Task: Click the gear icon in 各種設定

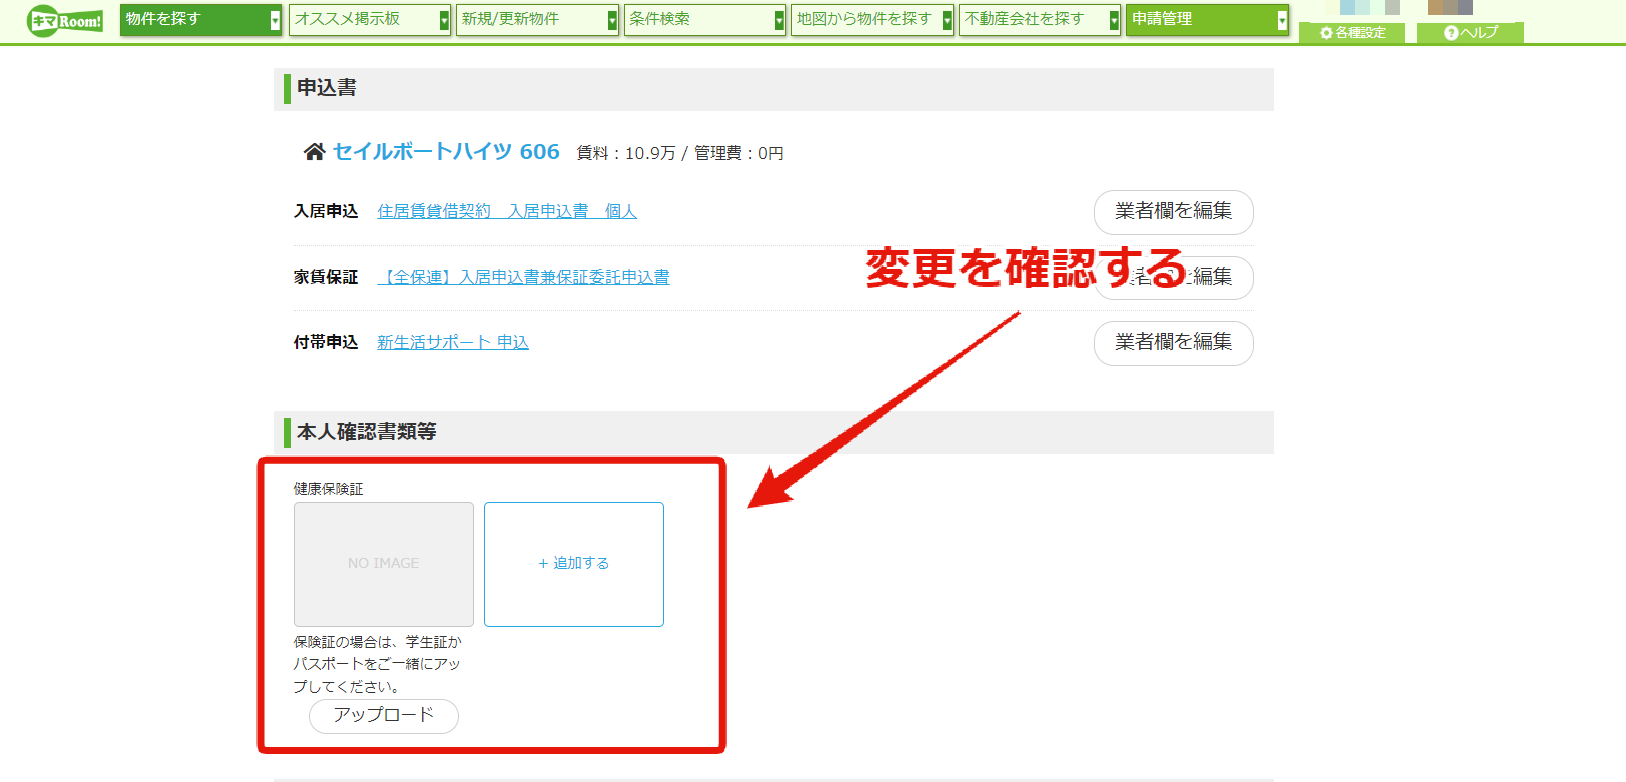Action: 1326,33
